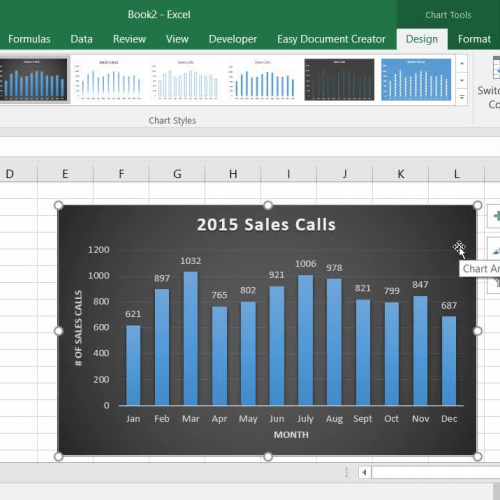Click the Oct label on horizontal axis
The height and width of the screenshot is (500, 500).
[391, 419]
